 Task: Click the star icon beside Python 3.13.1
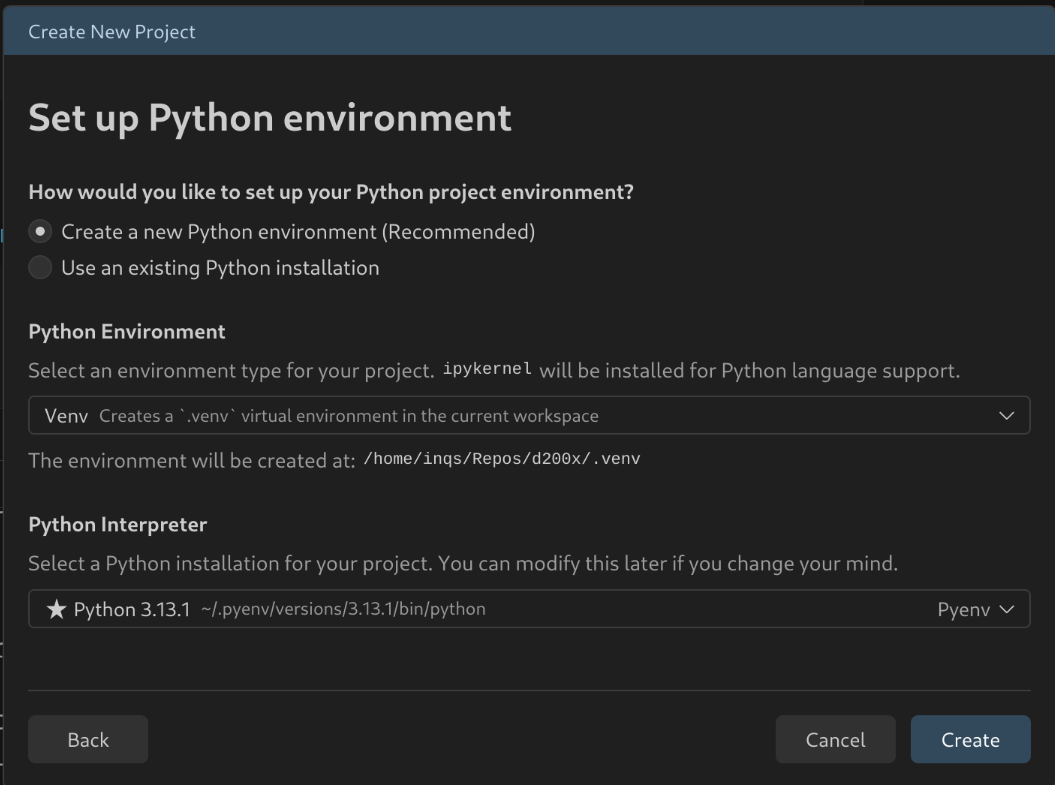pyautogui.click(x=56, y=609)
